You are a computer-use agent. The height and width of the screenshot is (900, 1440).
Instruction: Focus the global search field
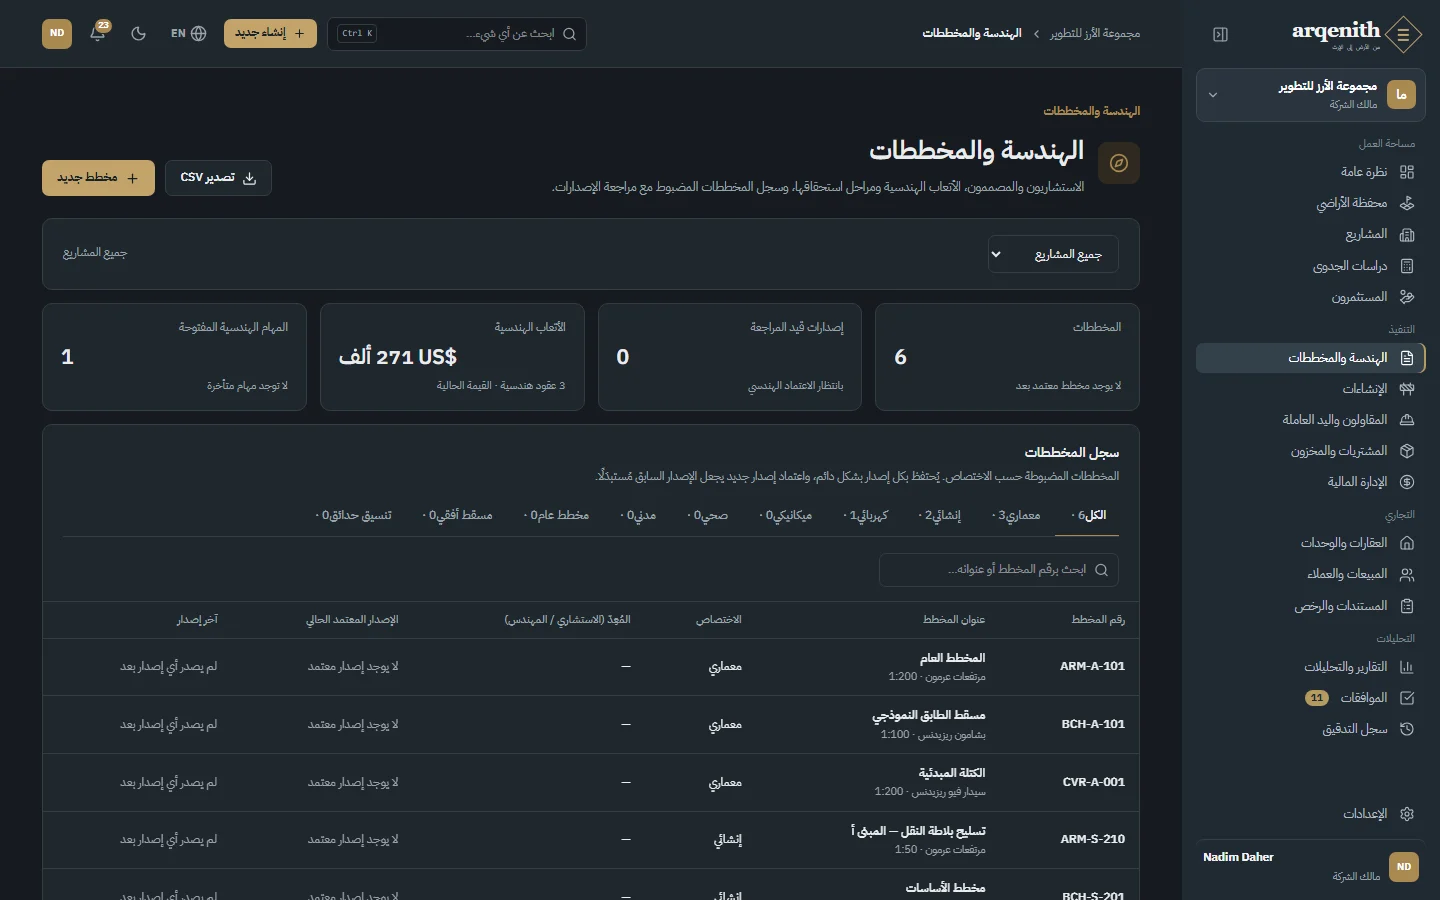tap(457, 34)
